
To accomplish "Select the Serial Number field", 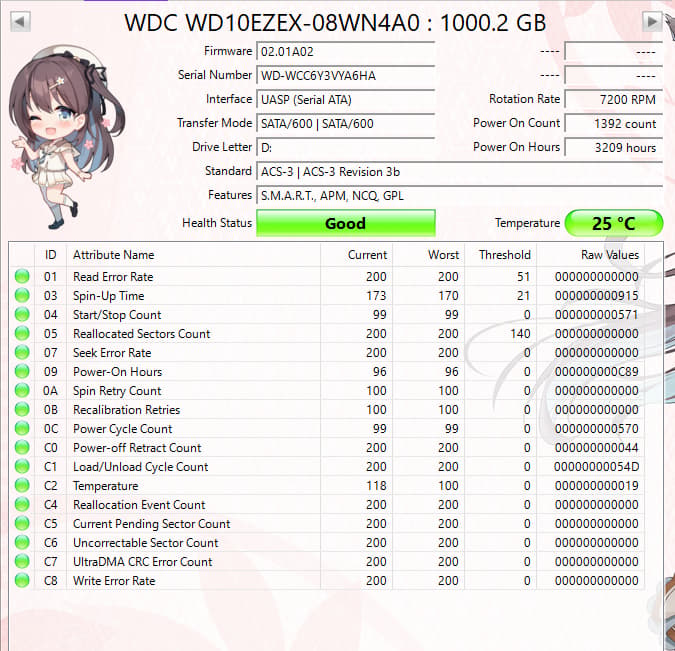I will [346, 76].
